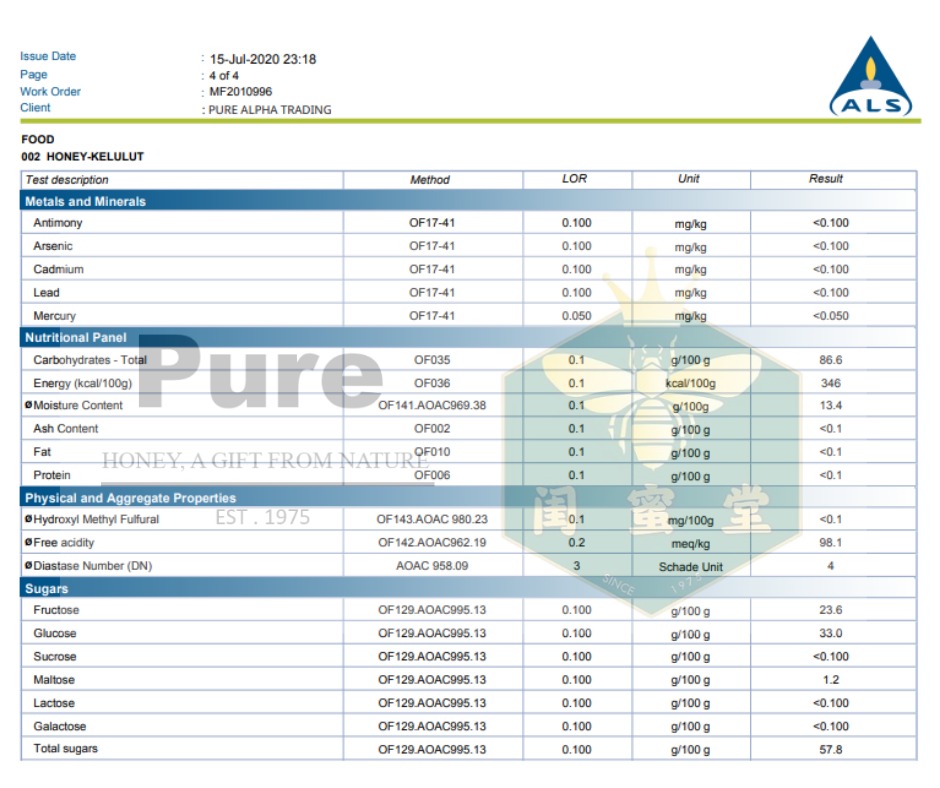Screen dimensions: 940x788
Task: Click the Hydroxyl Methyl Fulfural row label
Action: 96,519
